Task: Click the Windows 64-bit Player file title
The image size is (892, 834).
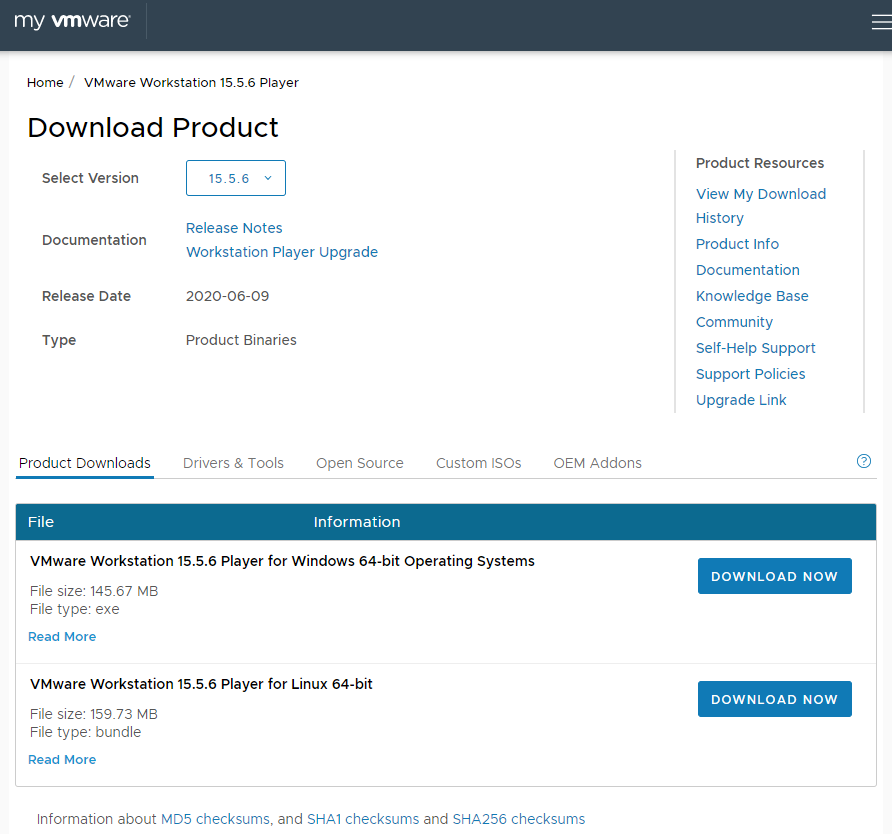Action: point(282,561)
